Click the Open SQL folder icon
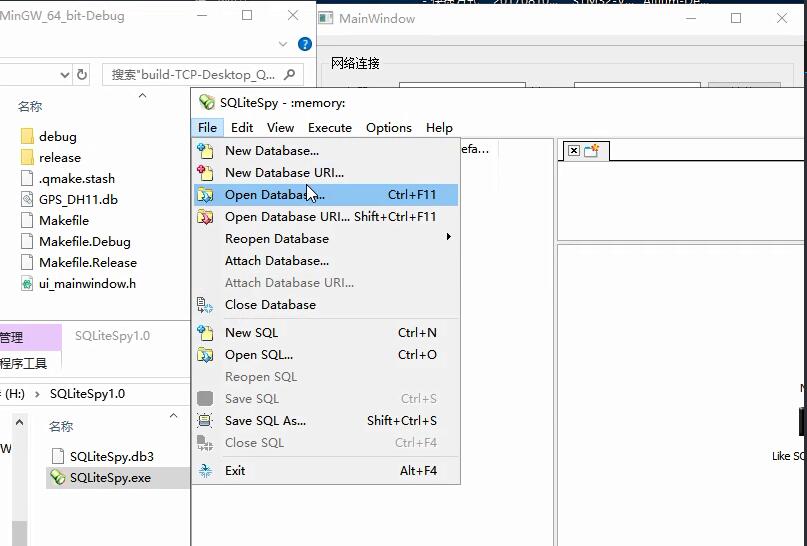 coord(205,355)
